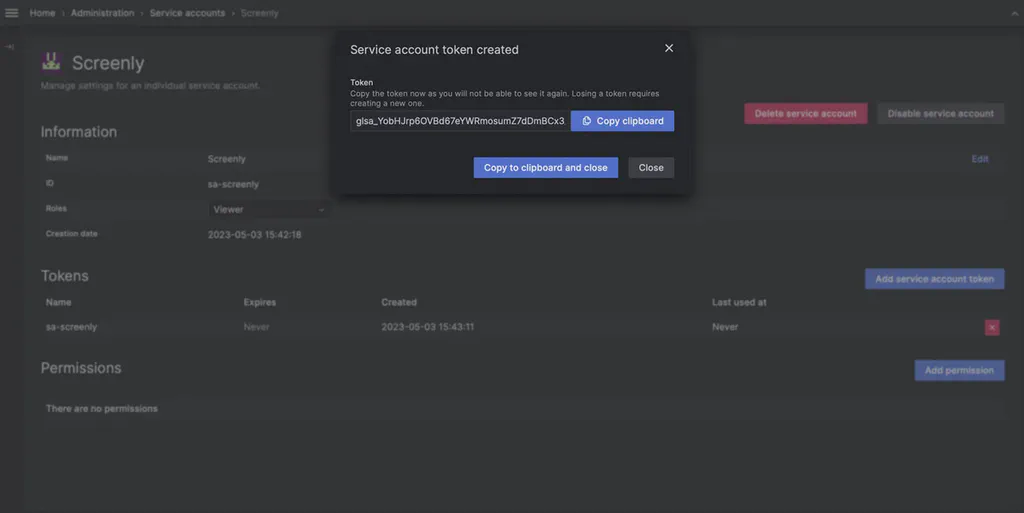Click the Close button in dialog
The width and height of the screenshot is (1024, 513).
[651, 168]
